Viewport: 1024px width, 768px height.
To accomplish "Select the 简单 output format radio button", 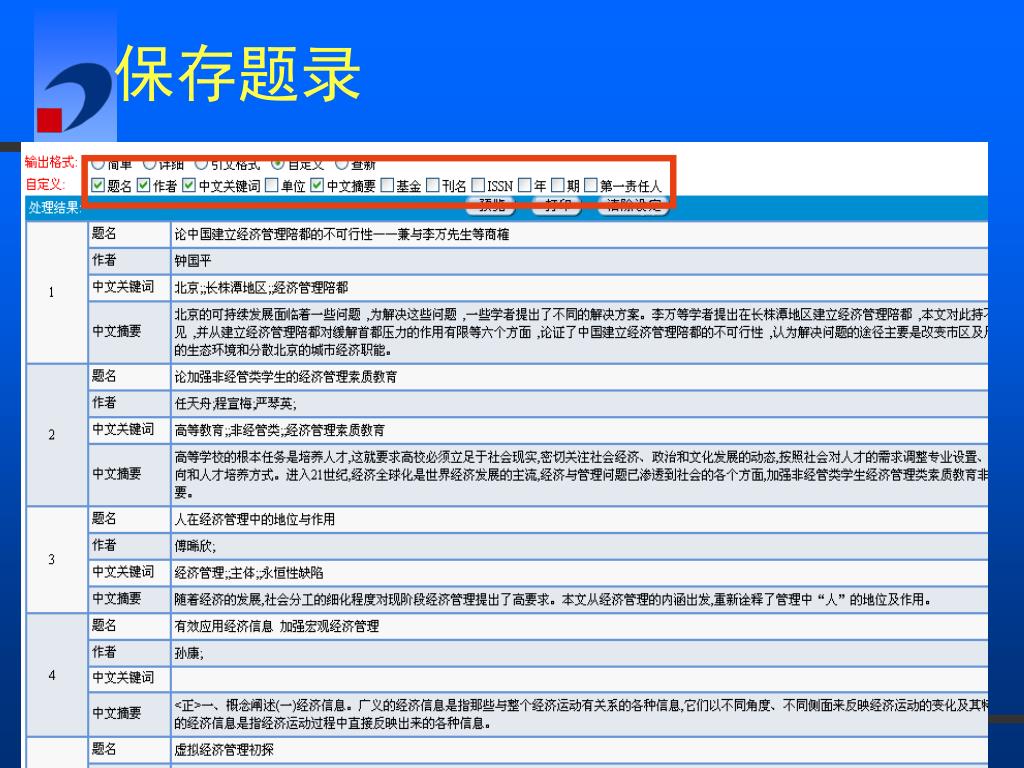I will (99, 163).
